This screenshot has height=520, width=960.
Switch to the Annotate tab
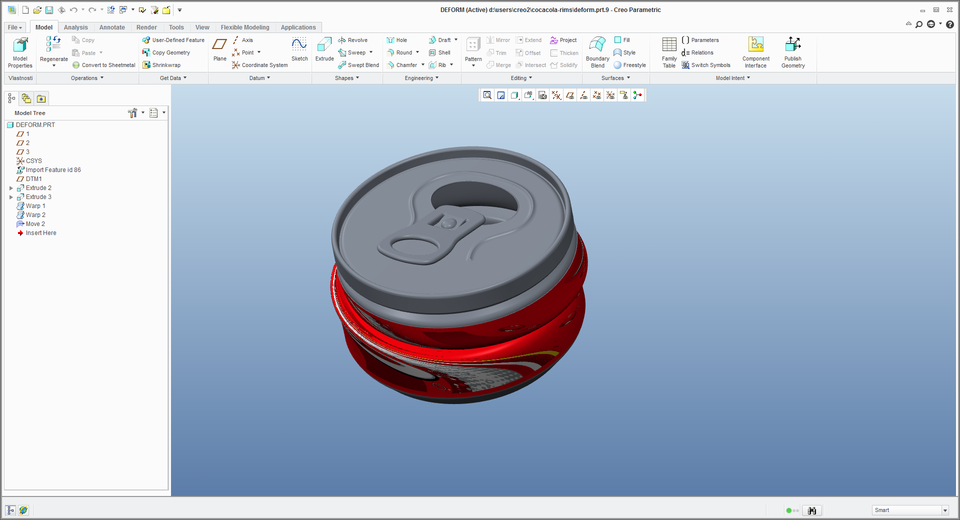(112, 28)
